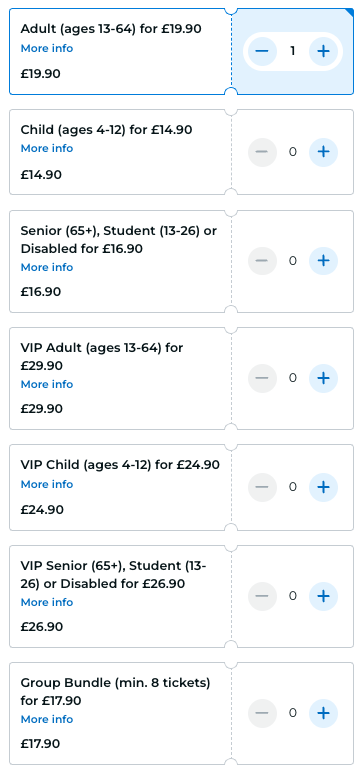Add one Child (ages 4-12) ticket
This screenshot has height=776, width=364.
pos(323,152)
